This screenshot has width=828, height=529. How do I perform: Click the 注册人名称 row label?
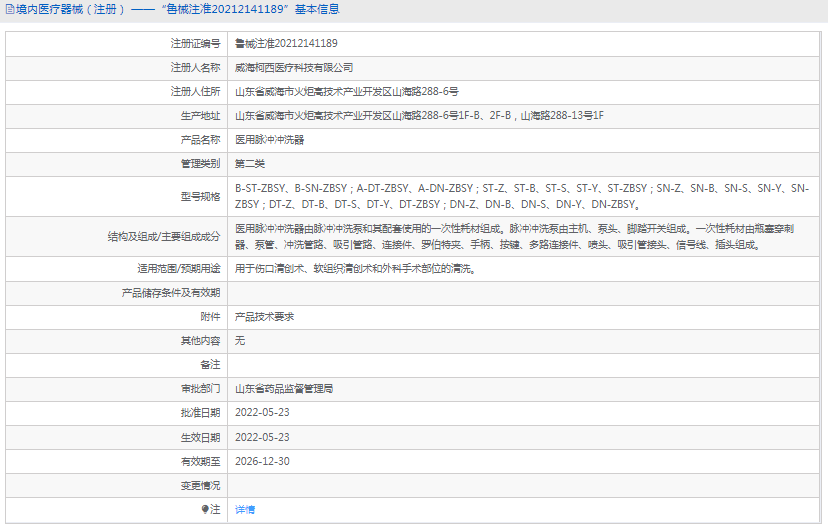click(x=195, y=68)
